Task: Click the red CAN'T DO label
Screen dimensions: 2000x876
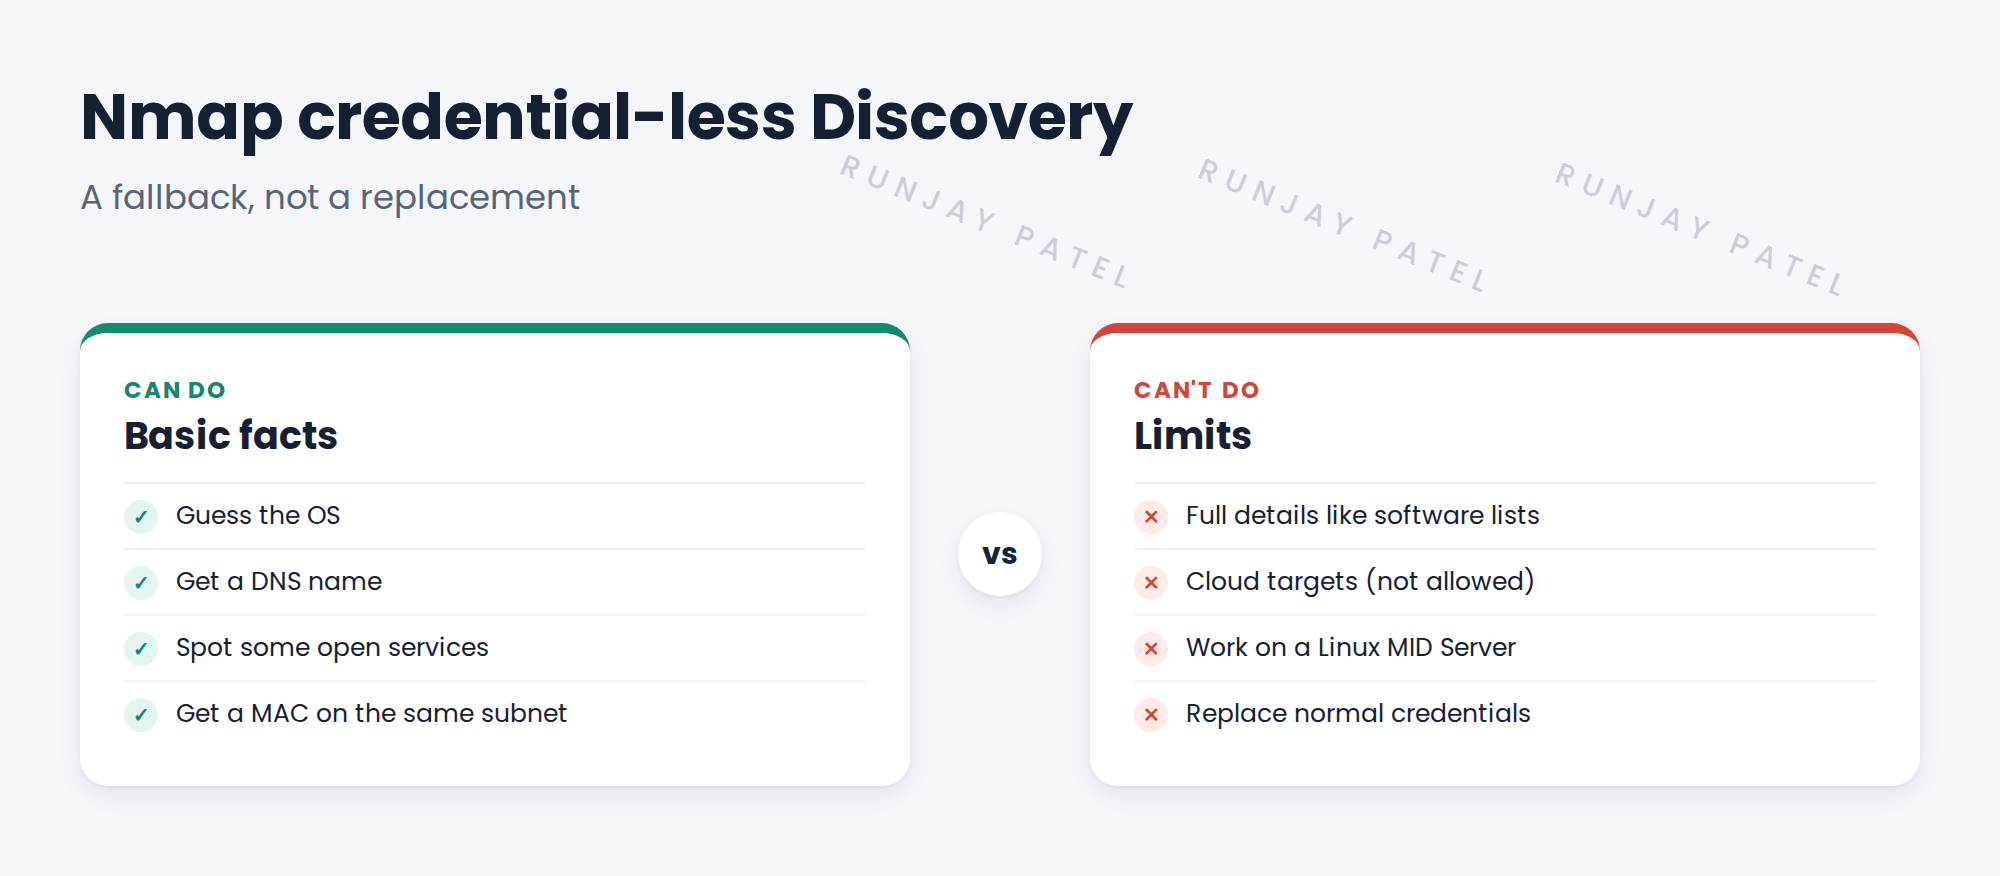Action: [1196, 390]
